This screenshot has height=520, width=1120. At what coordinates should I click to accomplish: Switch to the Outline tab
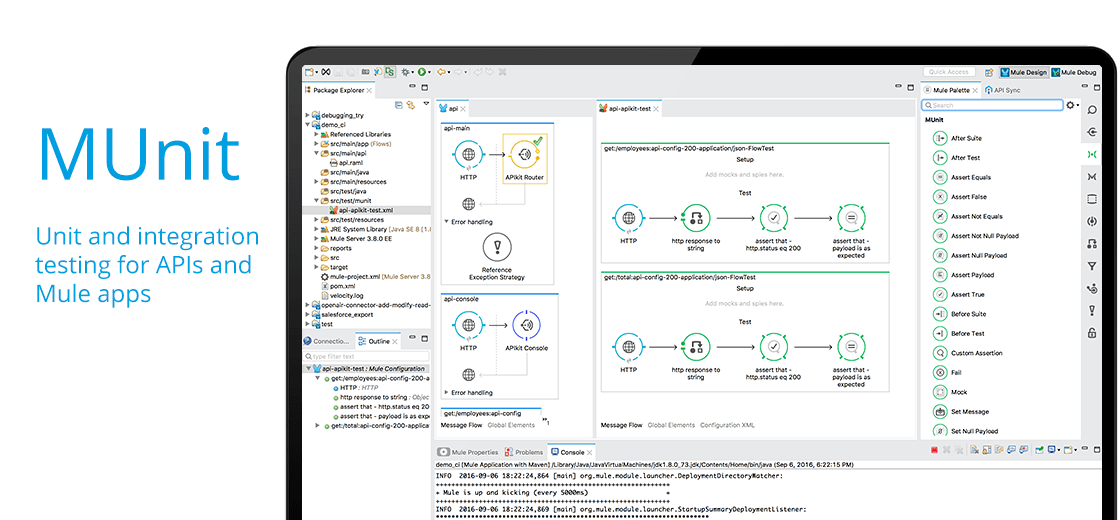(378, 341)
